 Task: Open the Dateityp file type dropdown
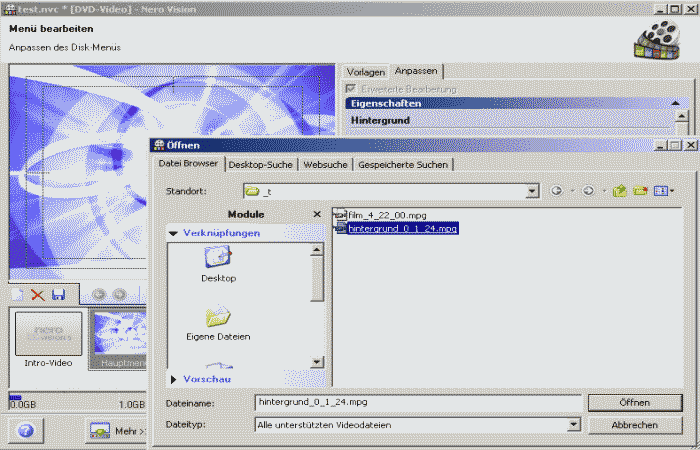(573, 425)
